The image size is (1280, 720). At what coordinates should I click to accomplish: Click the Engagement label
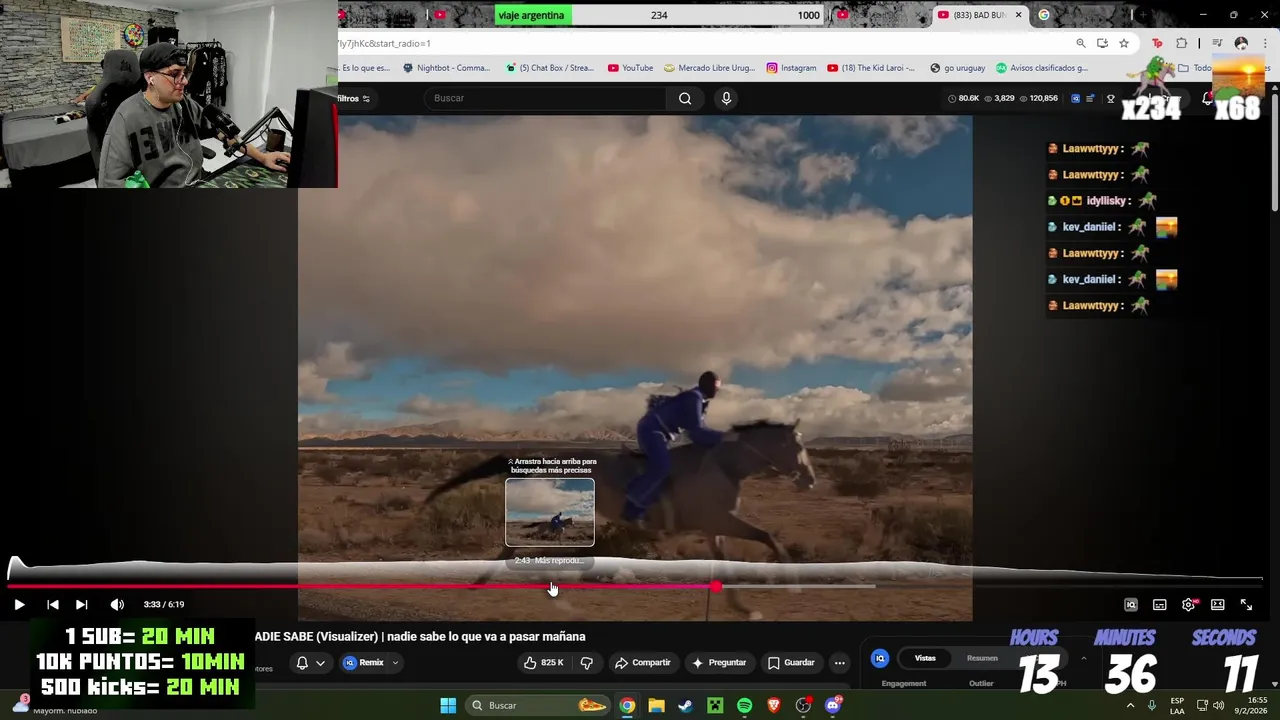click(903, 683)
